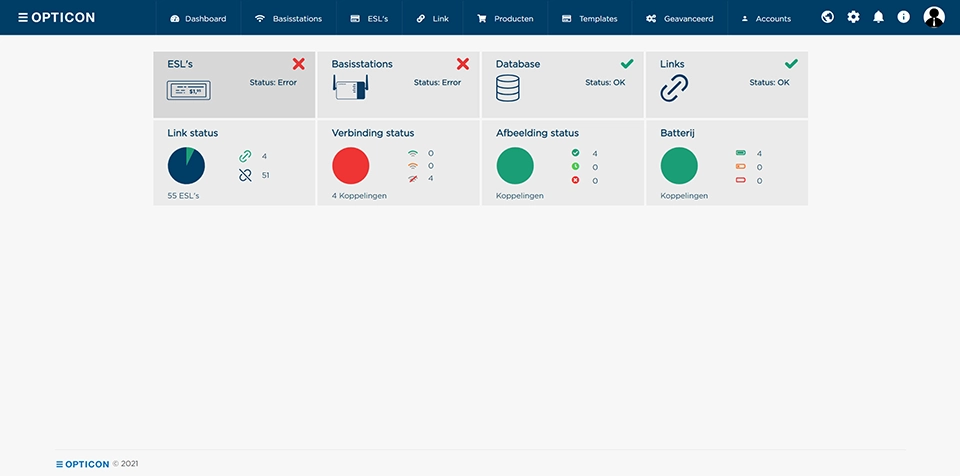This screenshot has height=476, width=960.
Task: Click the Link status pie chart
Action: tap(186, 165)
